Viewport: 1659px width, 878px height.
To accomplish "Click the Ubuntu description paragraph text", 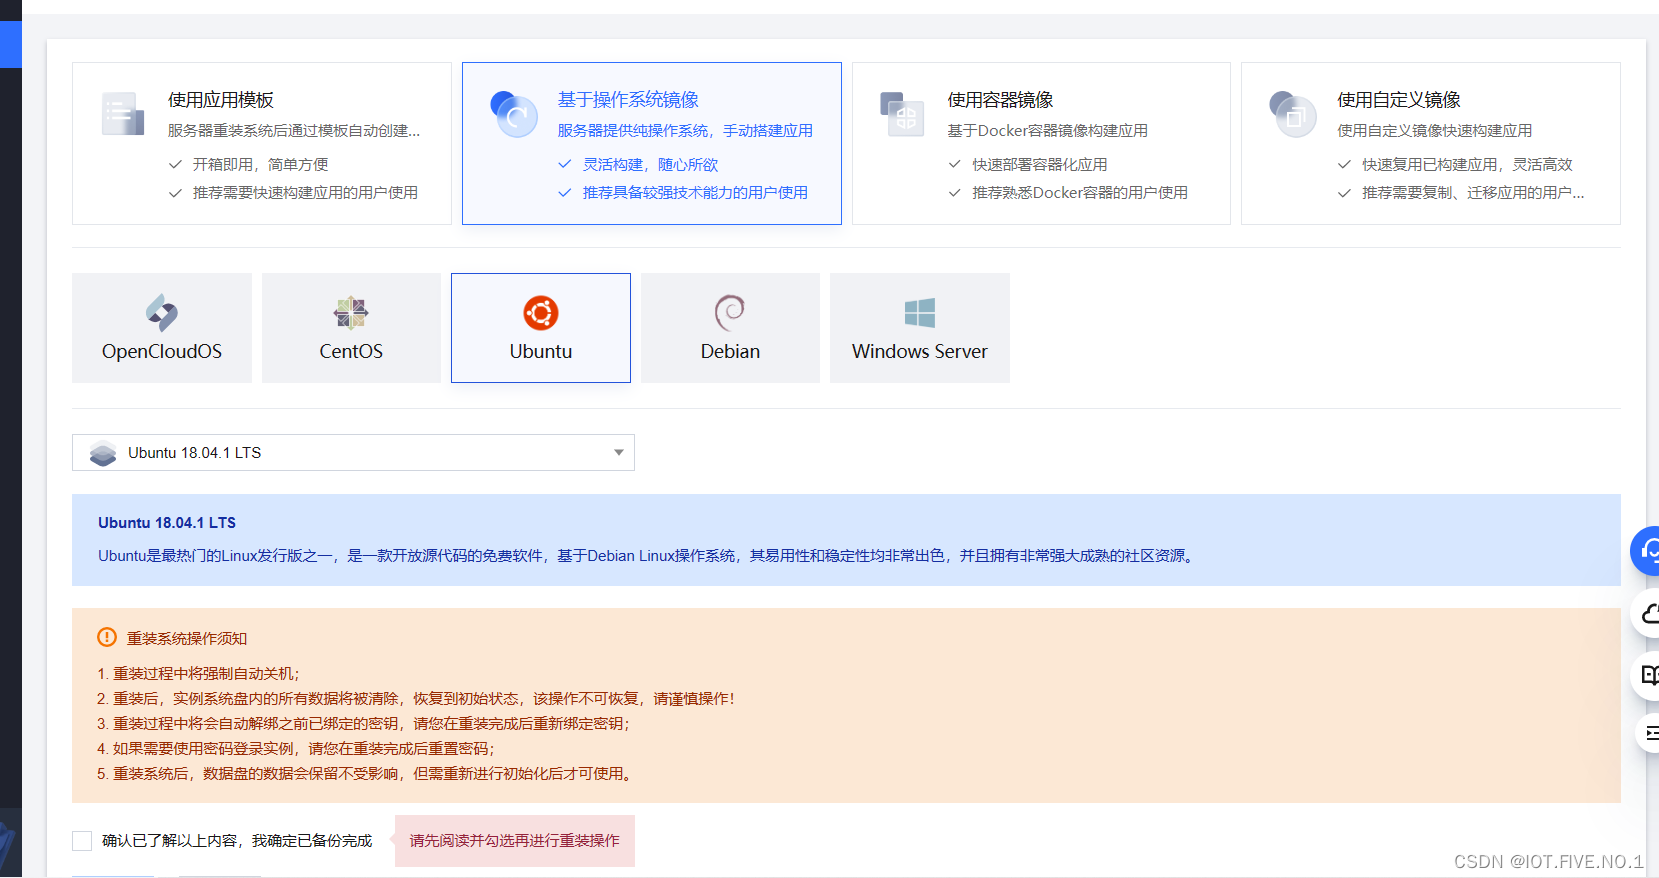I will pyautogui.click(x=647, y=556).
